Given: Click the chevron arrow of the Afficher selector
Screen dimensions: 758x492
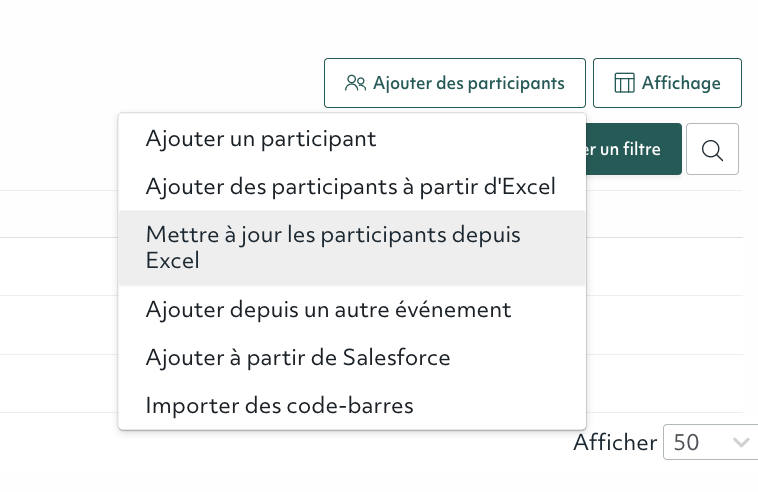Looking at the screenshot, I should pos(741,442).
